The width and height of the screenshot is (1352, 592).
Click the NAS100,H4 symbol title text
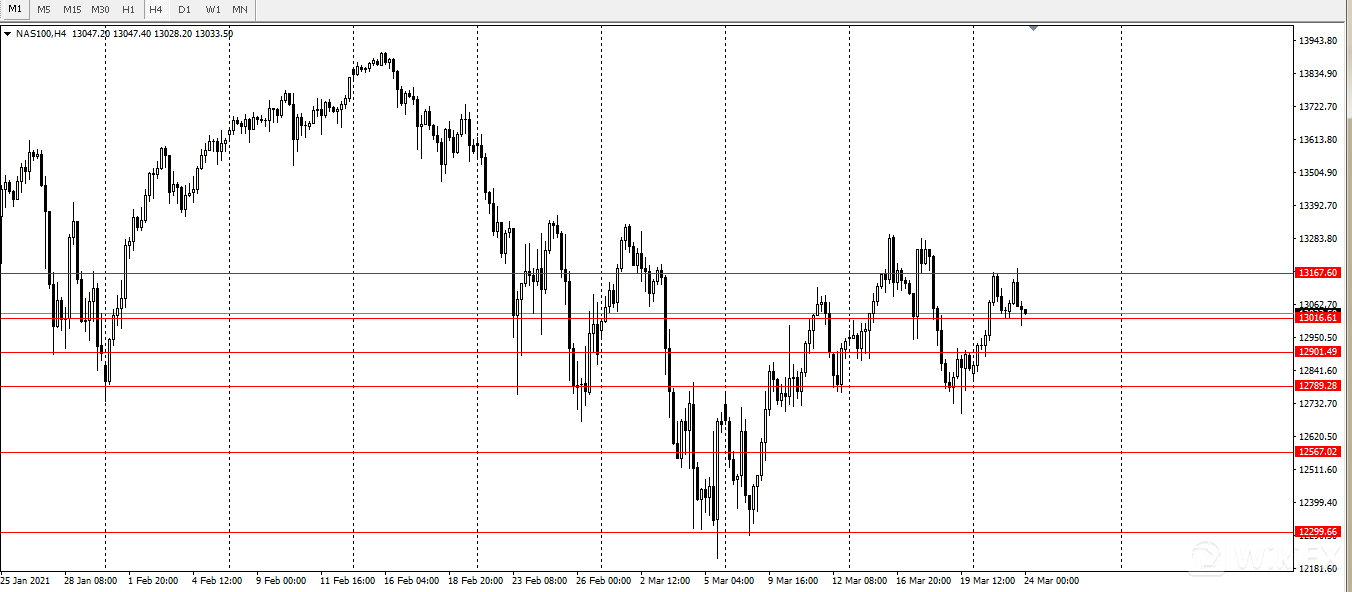coord(42,34)
